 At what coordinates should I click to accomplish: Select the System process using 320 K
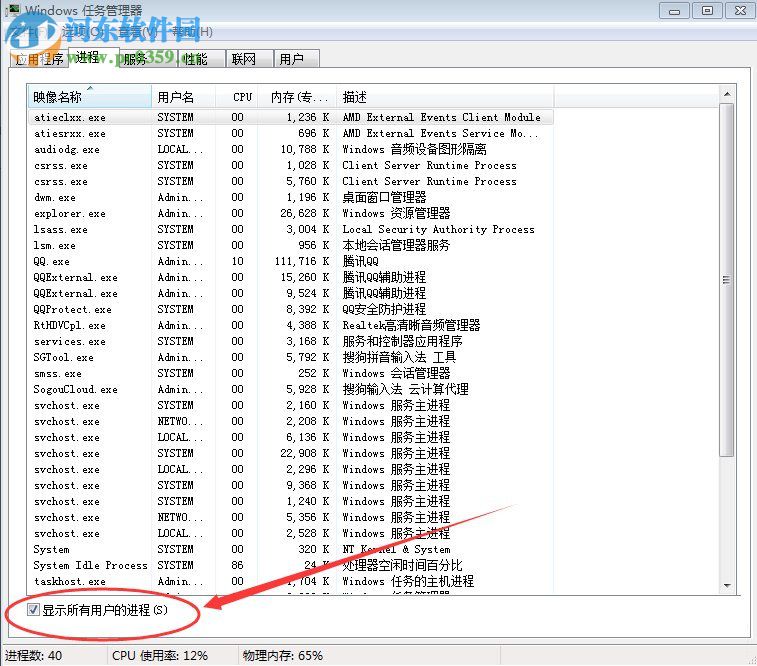point(291,549)
